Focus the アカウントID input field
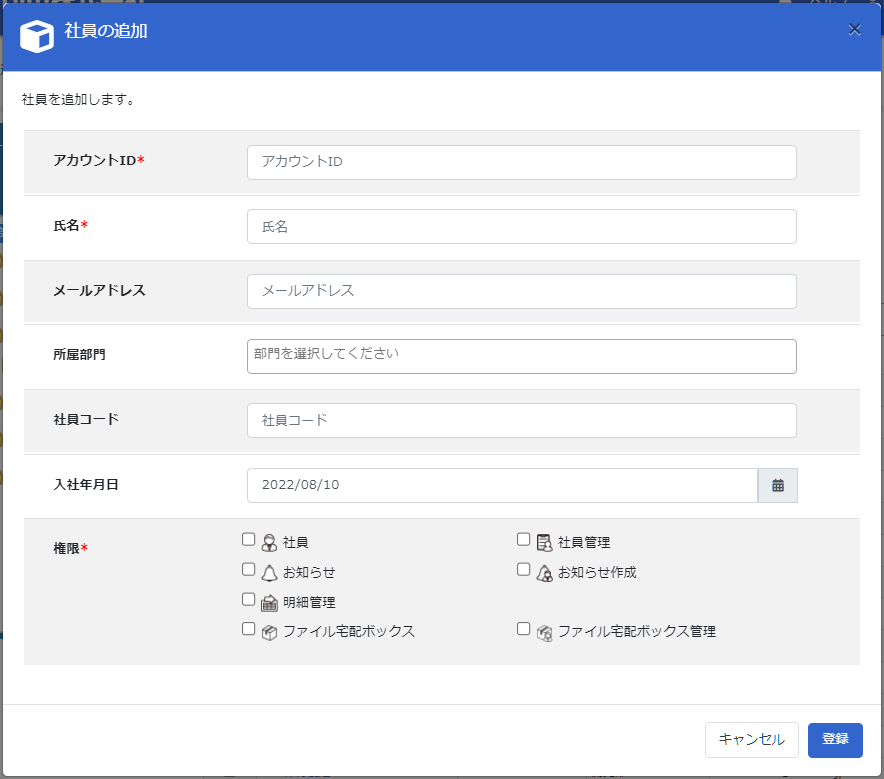This screenshot has width=884, height=779. pos(521,162)
